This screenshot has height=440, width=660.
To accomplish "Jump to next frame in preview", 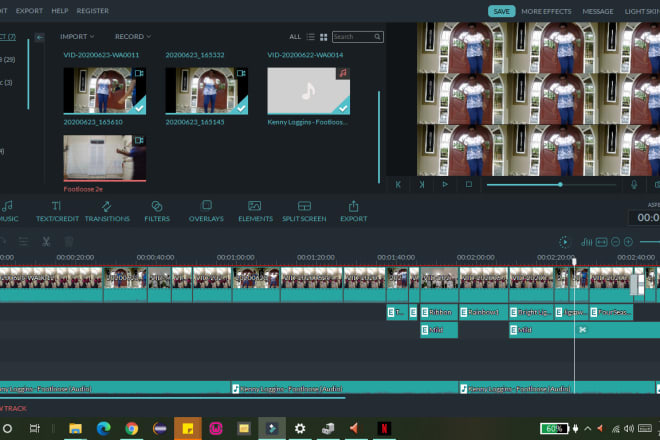I will click(421, 184).
